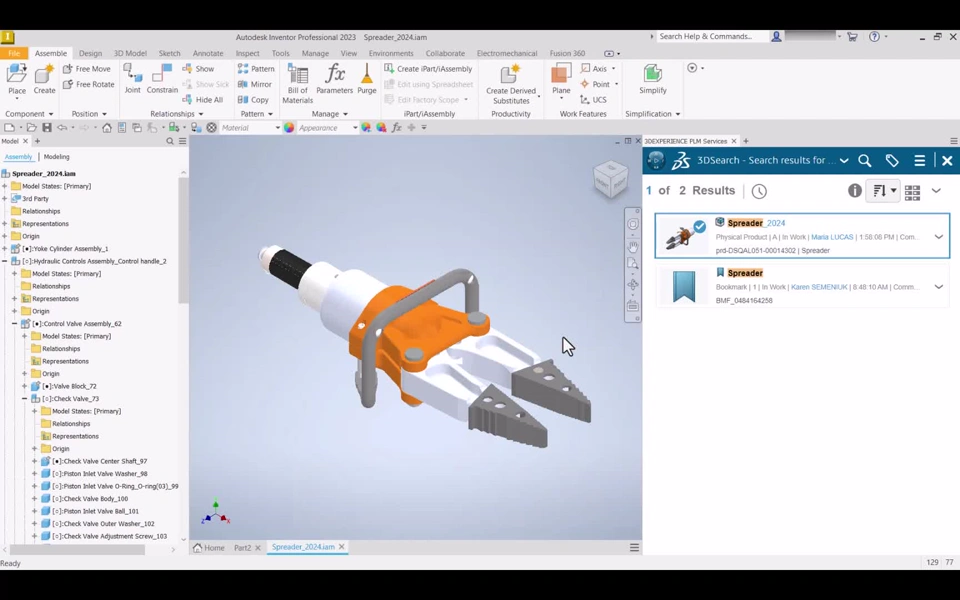Click in Search Help & Commands field
This screenshot has height=600, width=960.
pos(713,37)
